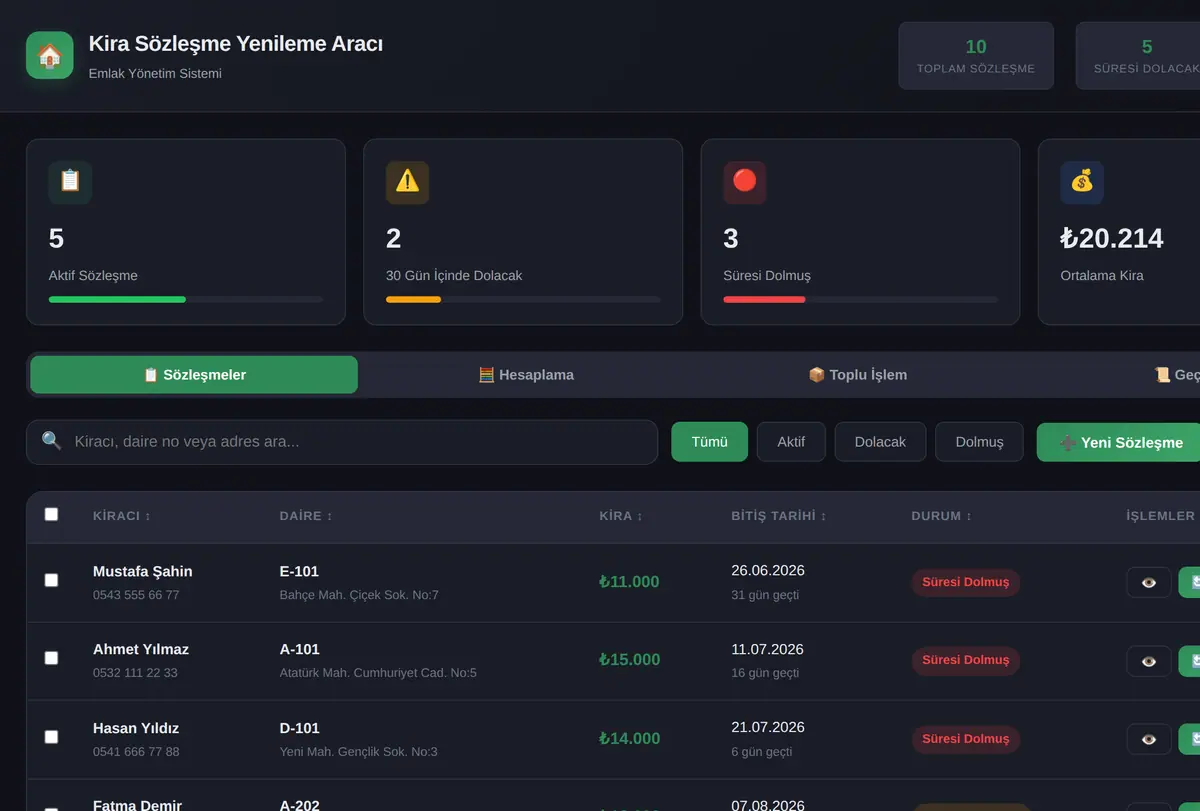Renew Hasan Yıldız's contract with green icon
The height and width of the screenshot is (811, 1200).
pos(1190,739)
